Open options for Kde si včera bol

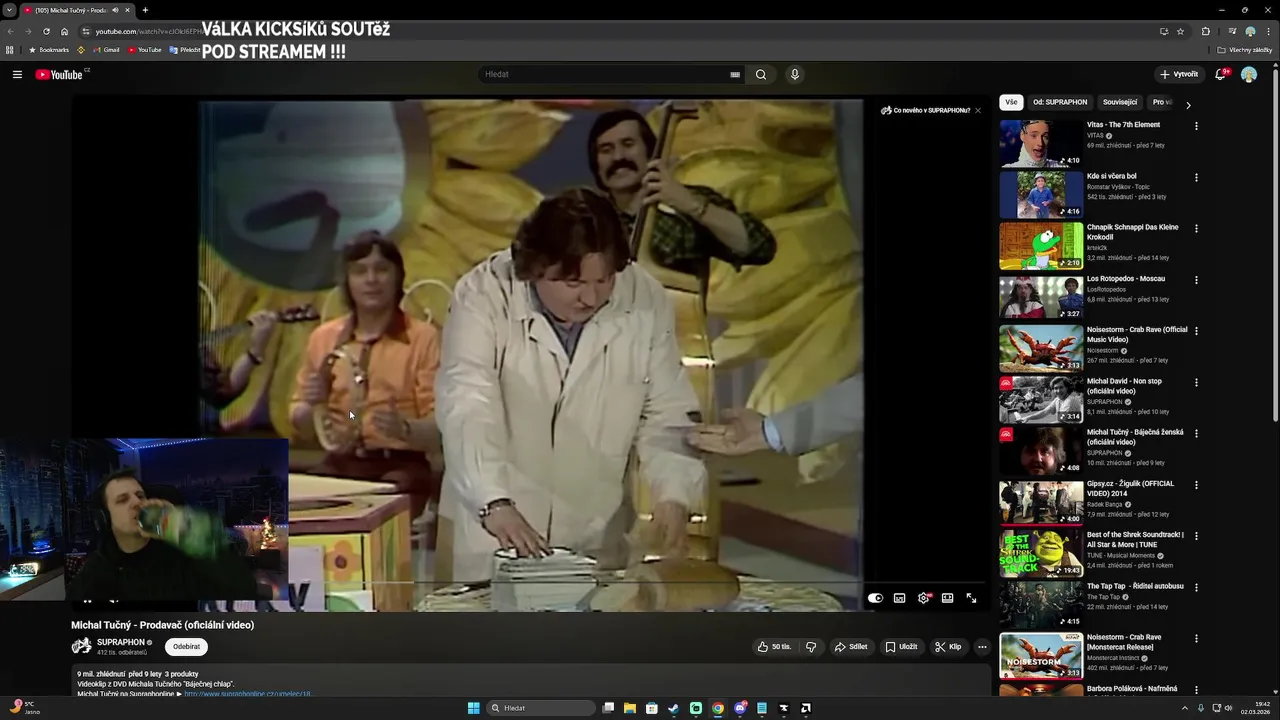(1196, 177)
